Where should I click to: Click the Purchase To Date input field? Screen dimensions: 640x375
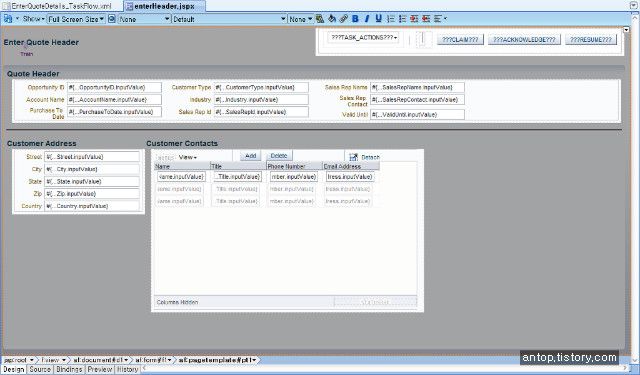[114, 112]
